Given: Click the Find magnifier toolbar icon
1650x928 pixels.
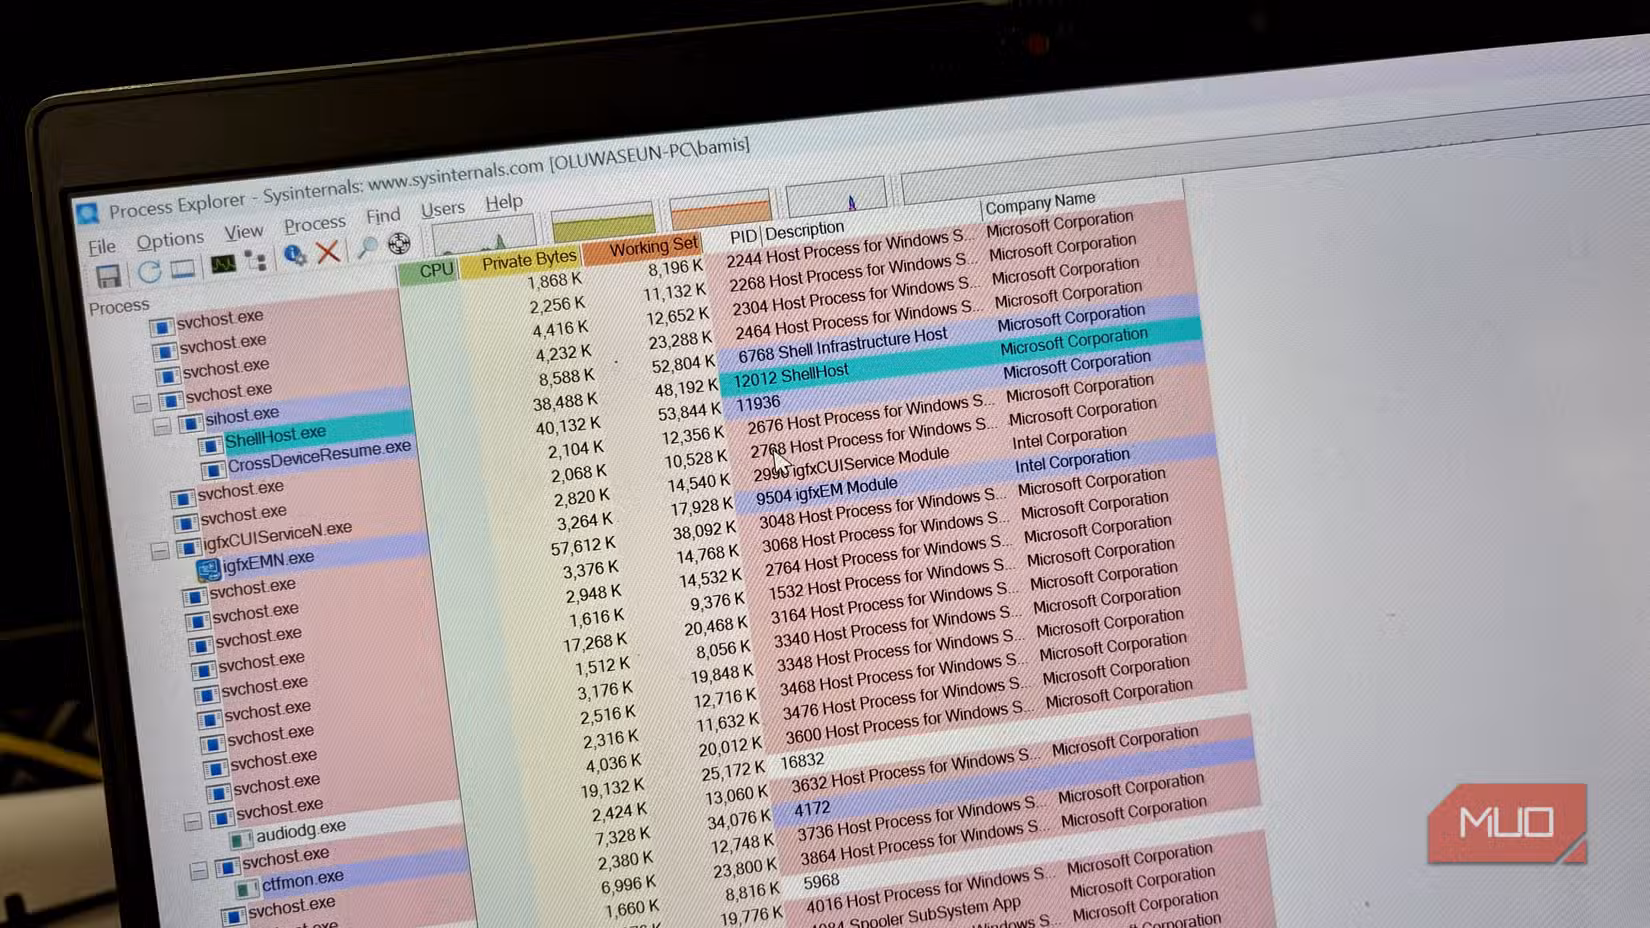Looking at the screenshot, I should point(367,247).
